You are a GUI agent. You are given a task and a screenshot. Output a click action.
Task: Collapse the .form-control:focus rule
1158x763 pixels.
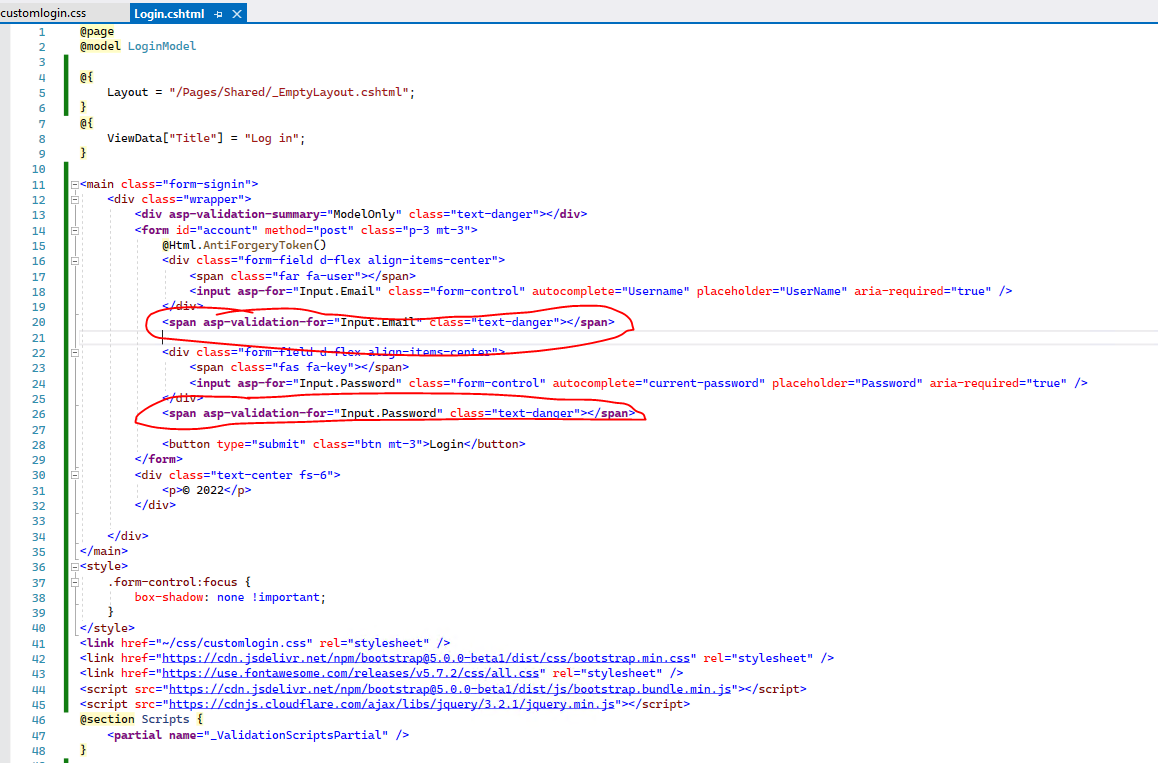click(75, 582)
